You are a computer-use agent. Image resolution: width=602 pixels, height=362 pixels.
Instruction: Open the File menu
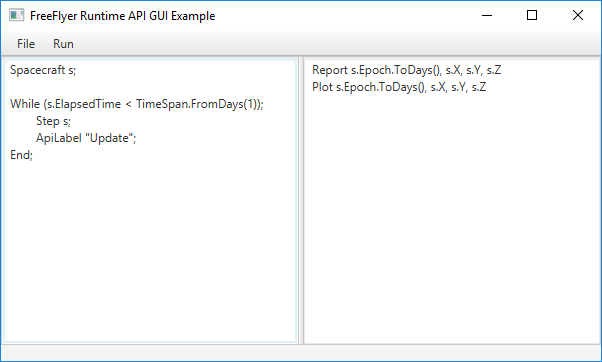(x=26, y=44)
